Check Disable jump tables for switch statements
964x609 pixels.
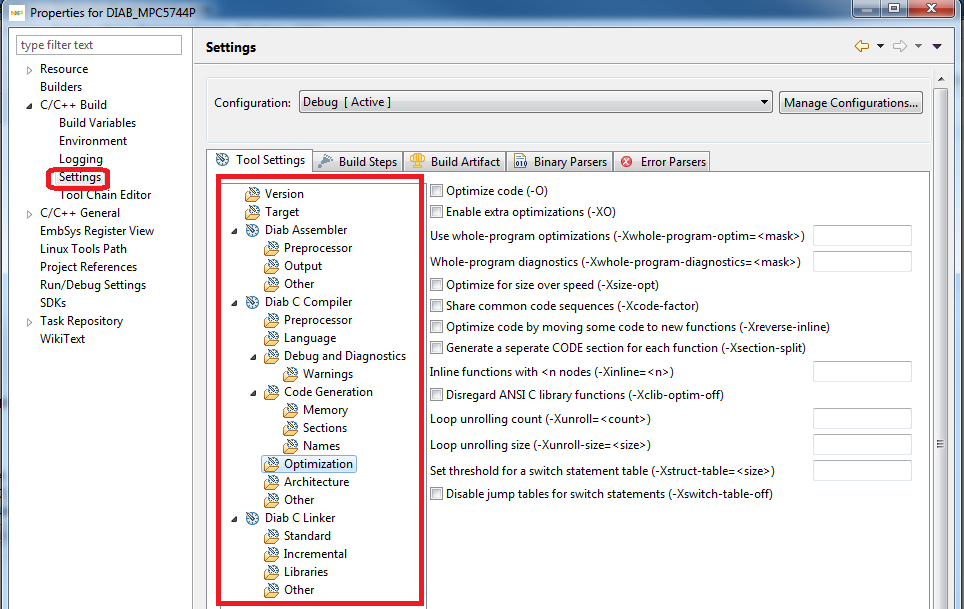437,493
